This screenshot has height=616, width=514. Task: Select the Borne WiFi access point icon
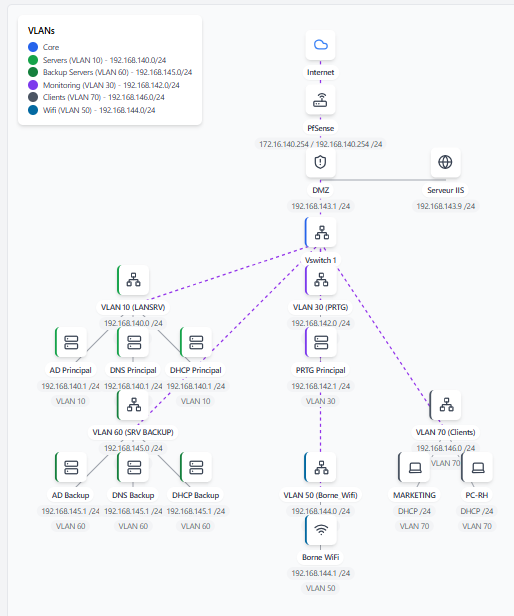(x=321, y=530)
